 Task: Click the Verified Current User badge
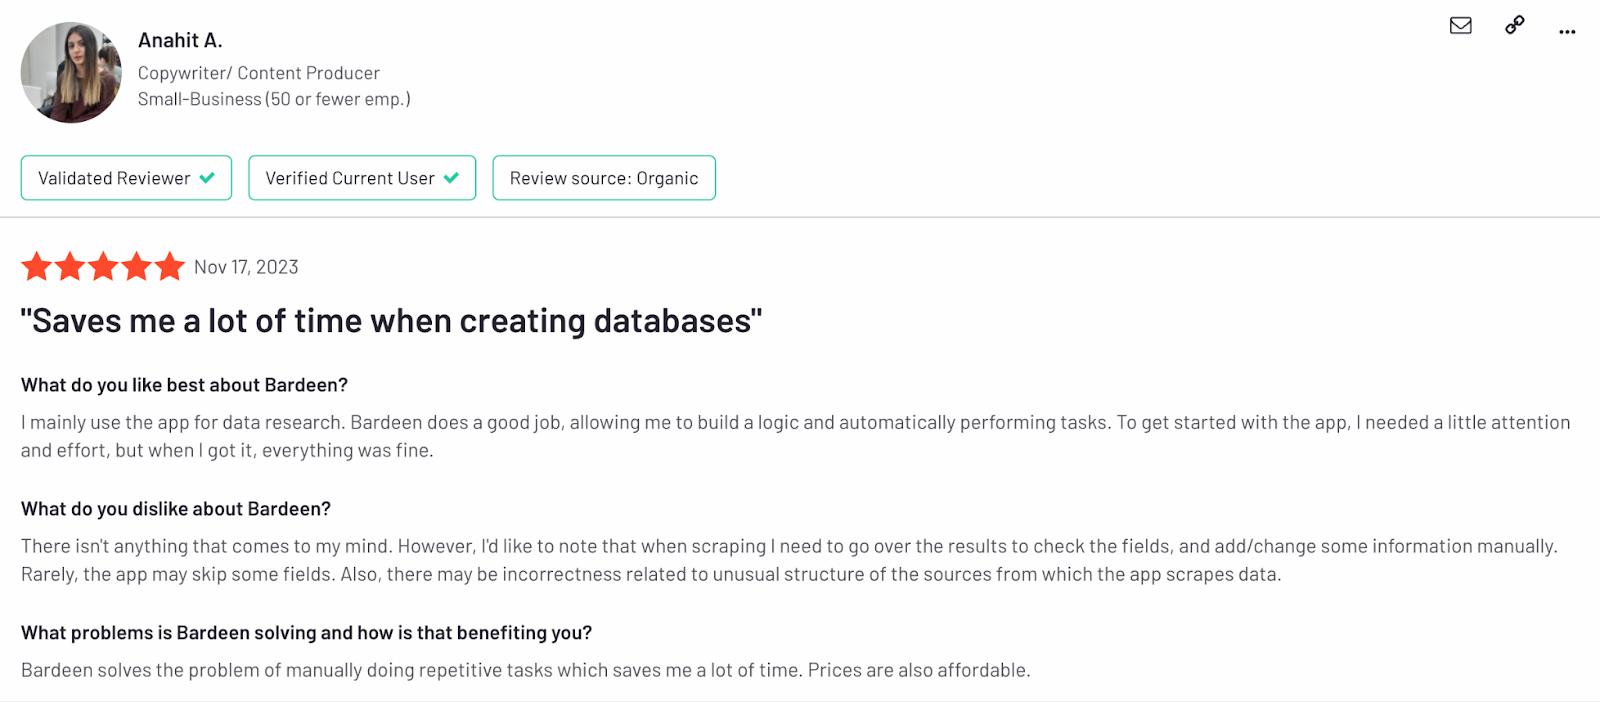pos(362,178)
